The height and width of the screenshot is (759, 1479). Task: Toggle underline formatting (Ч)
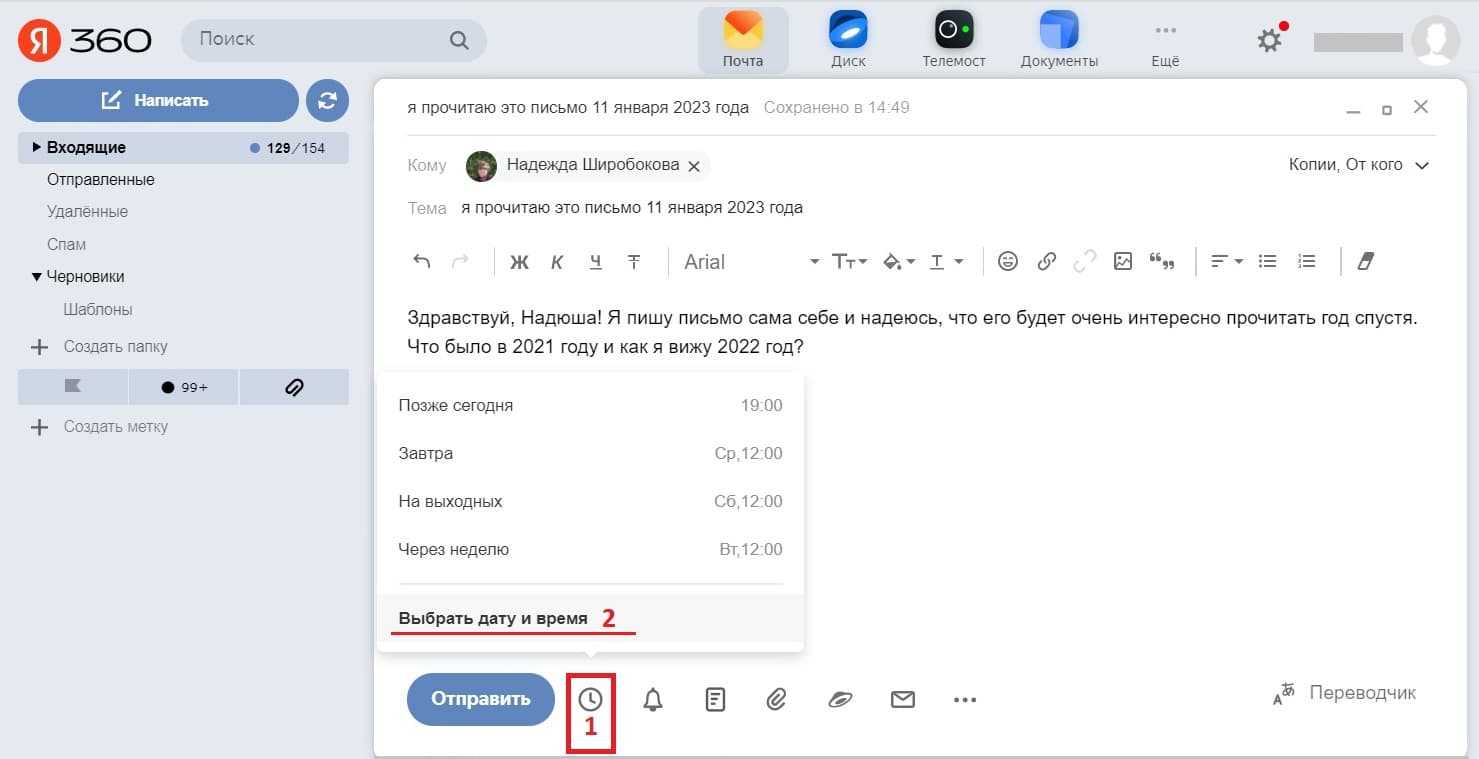(596, 262)
